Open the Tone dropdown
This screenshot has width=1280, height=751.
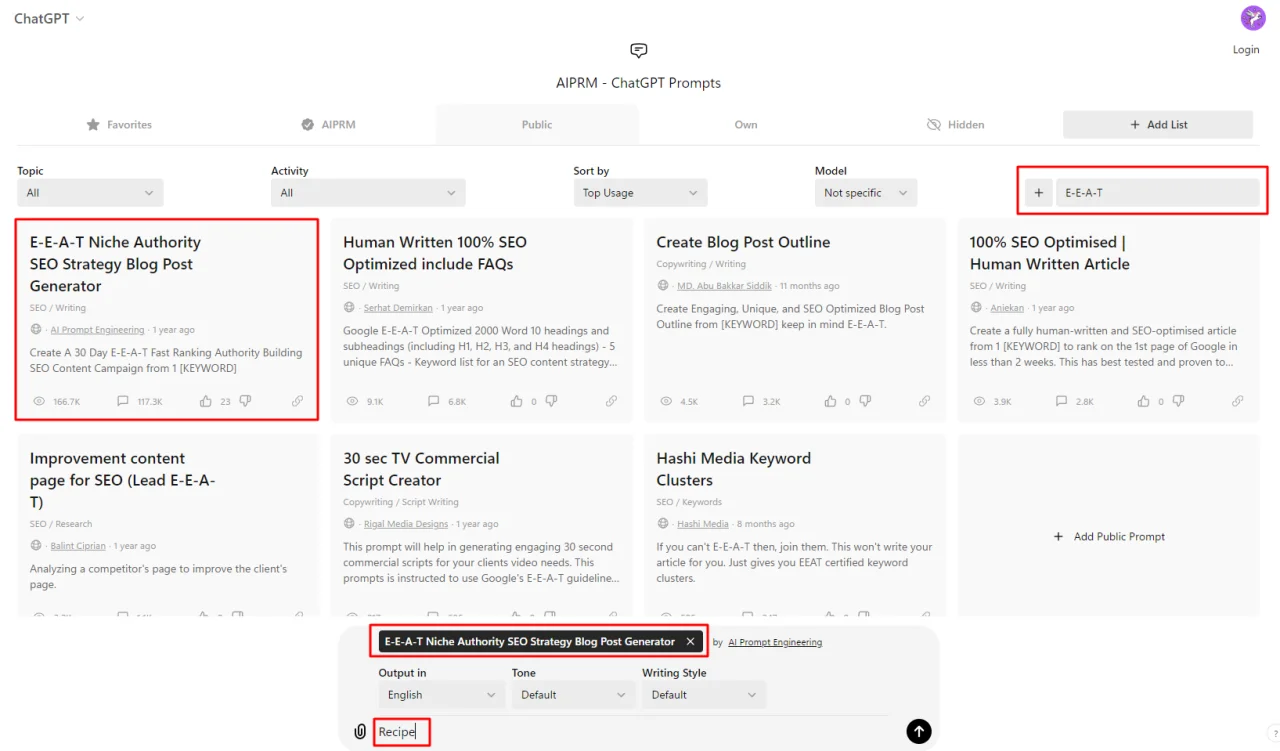pos(572,695)
